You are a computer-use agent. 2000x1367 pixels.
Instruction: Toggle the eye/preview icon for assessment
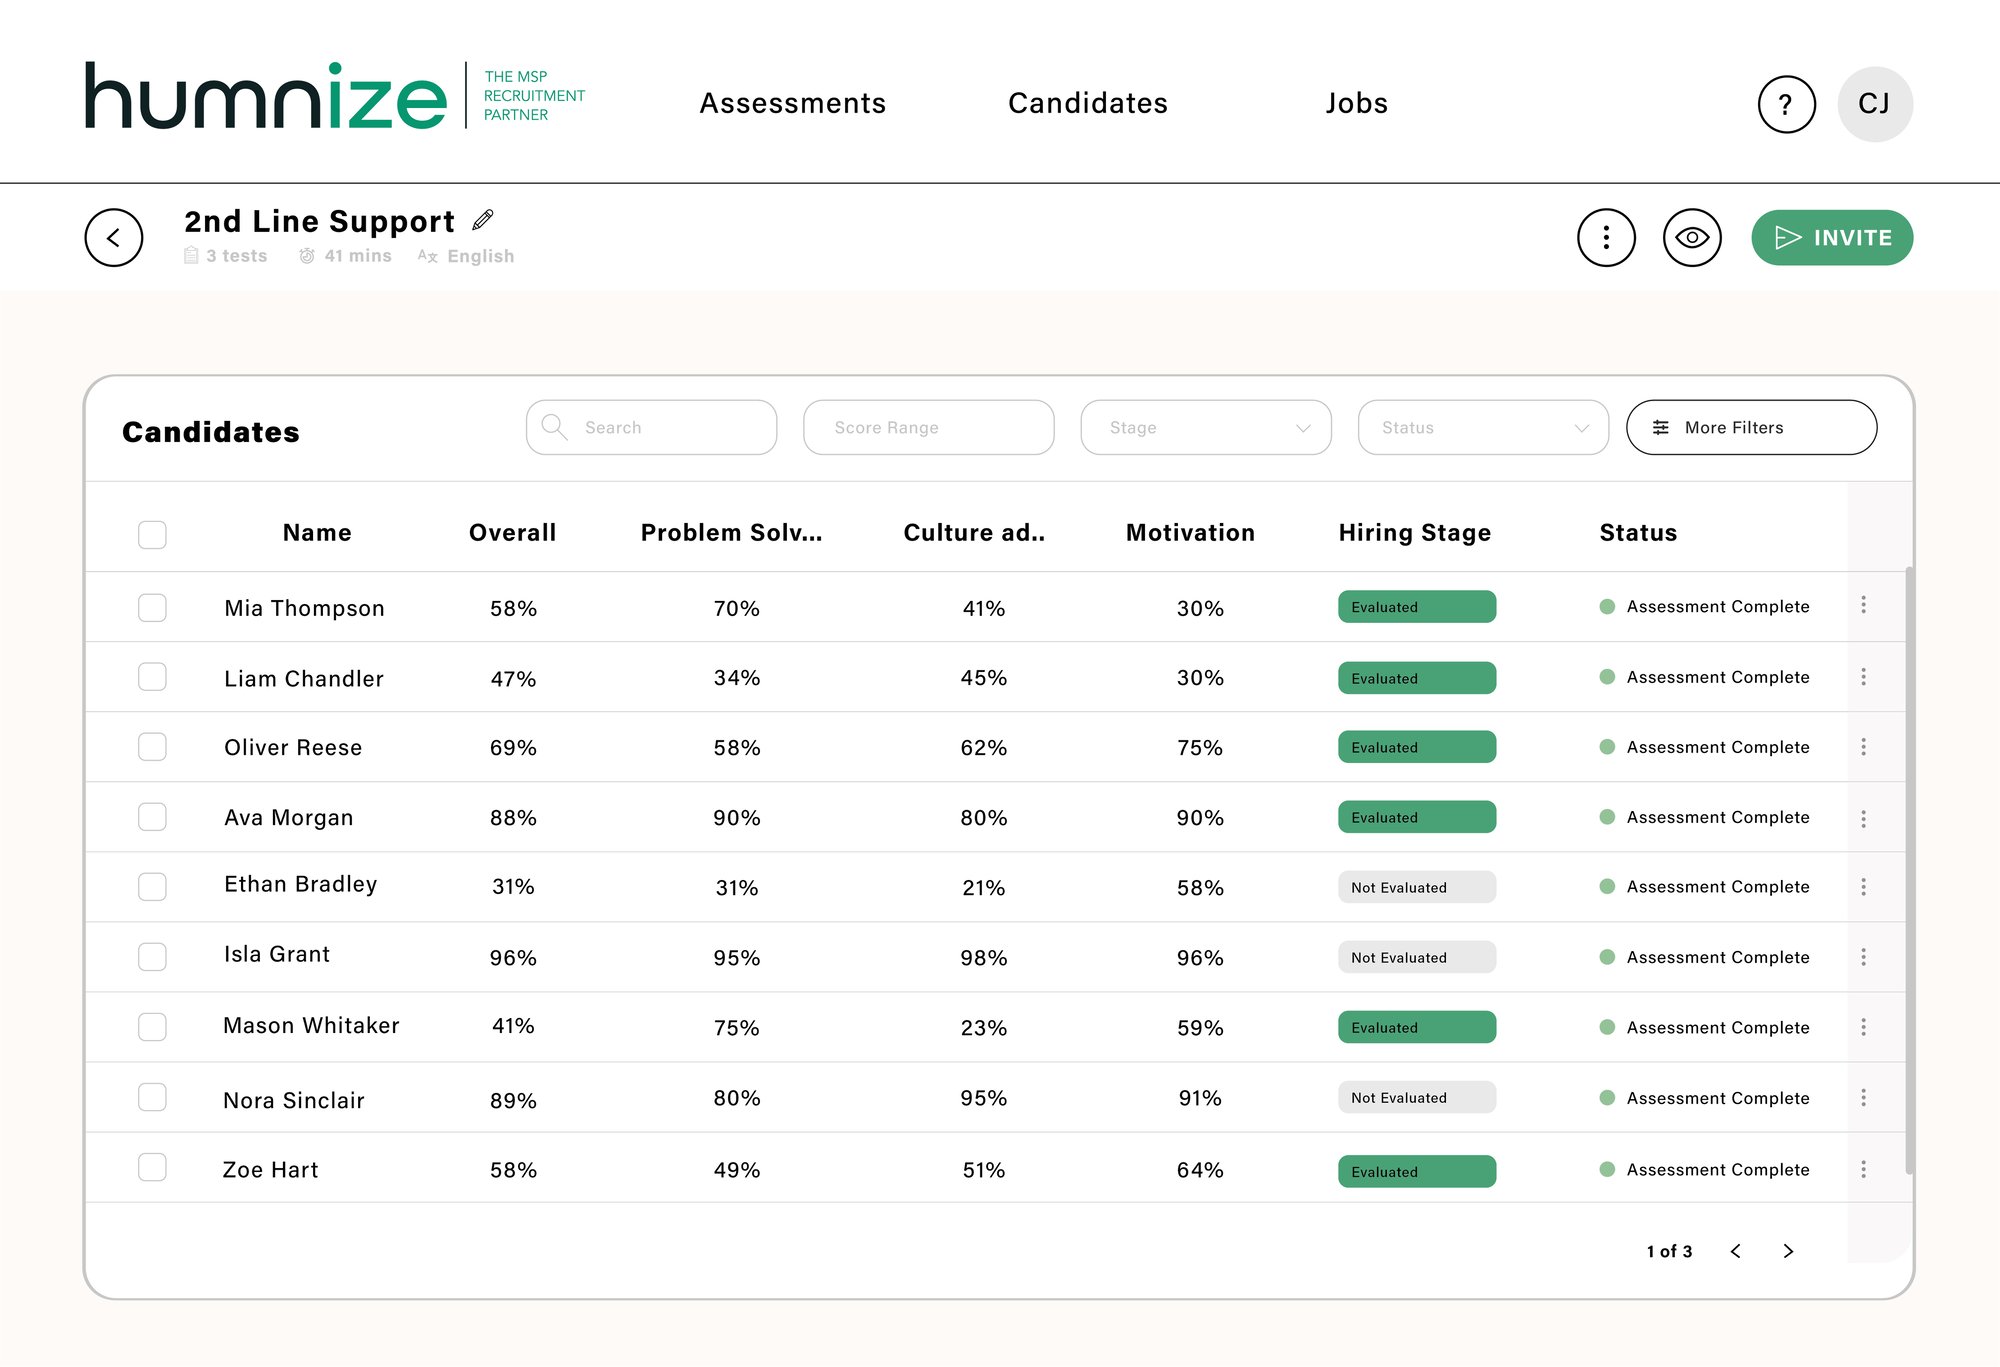pos(1691,237)
